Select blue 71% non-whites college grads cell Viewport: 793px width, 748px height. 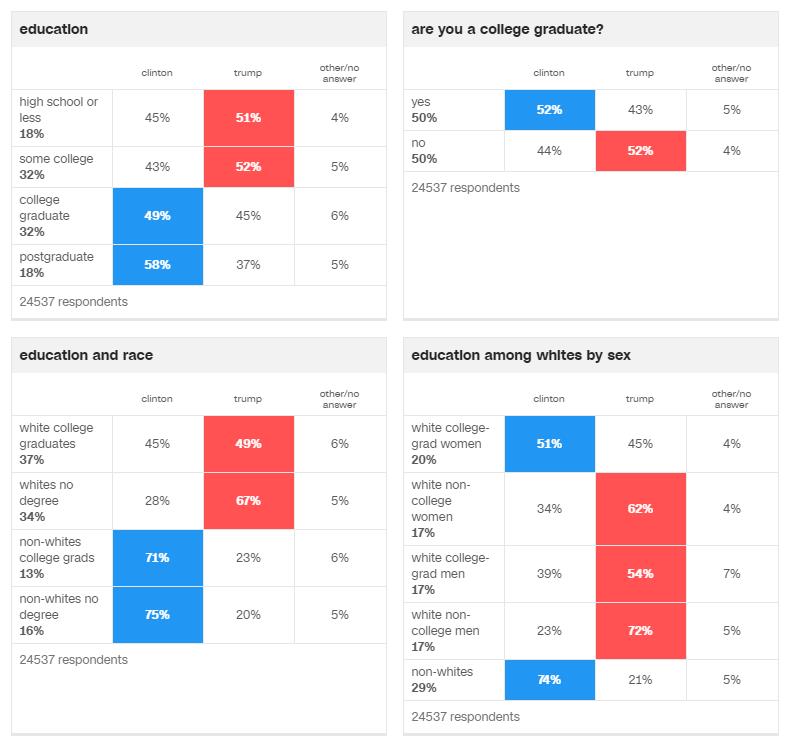pyautogui.click(x=157, y=558)
